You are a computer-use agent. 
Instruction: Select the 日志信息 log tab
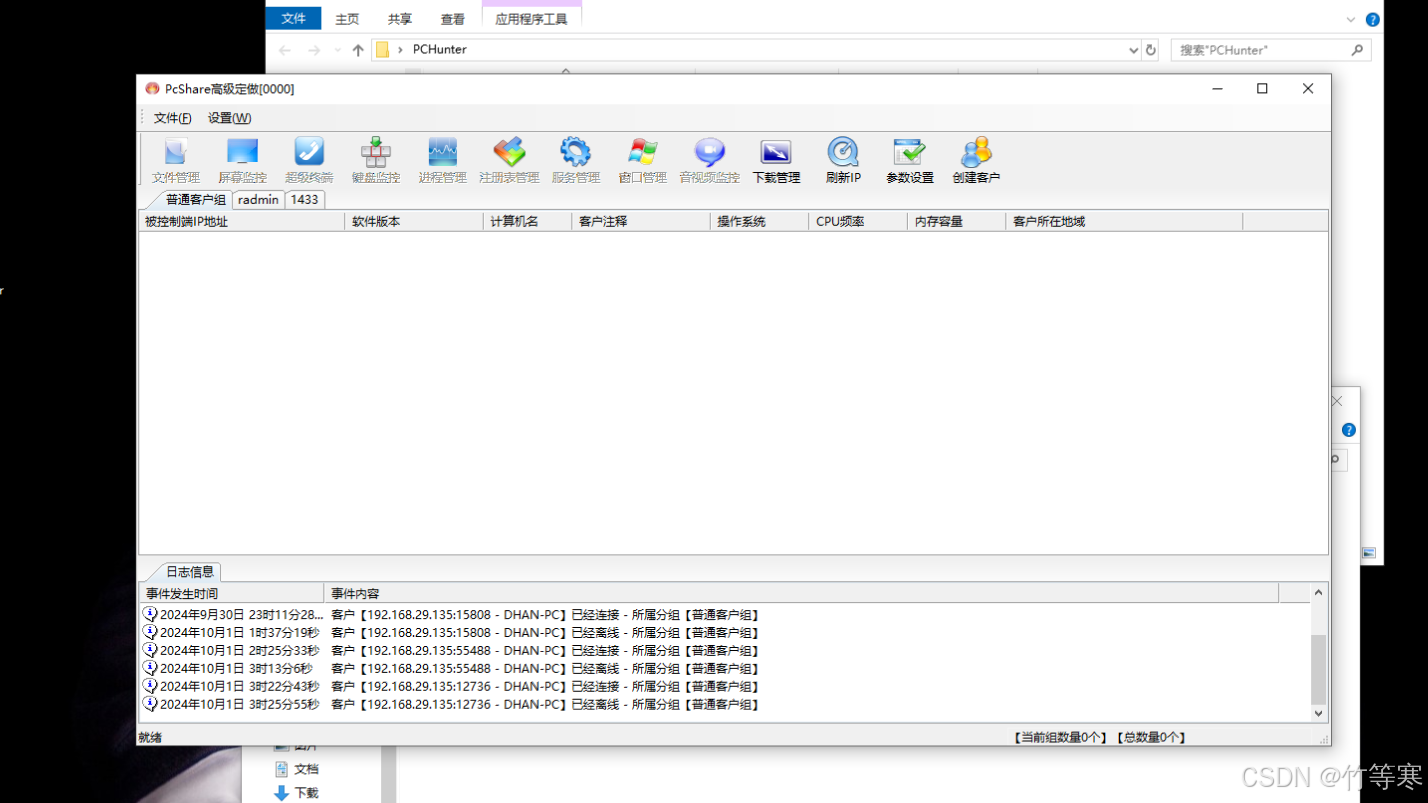(x=189, y=572)
